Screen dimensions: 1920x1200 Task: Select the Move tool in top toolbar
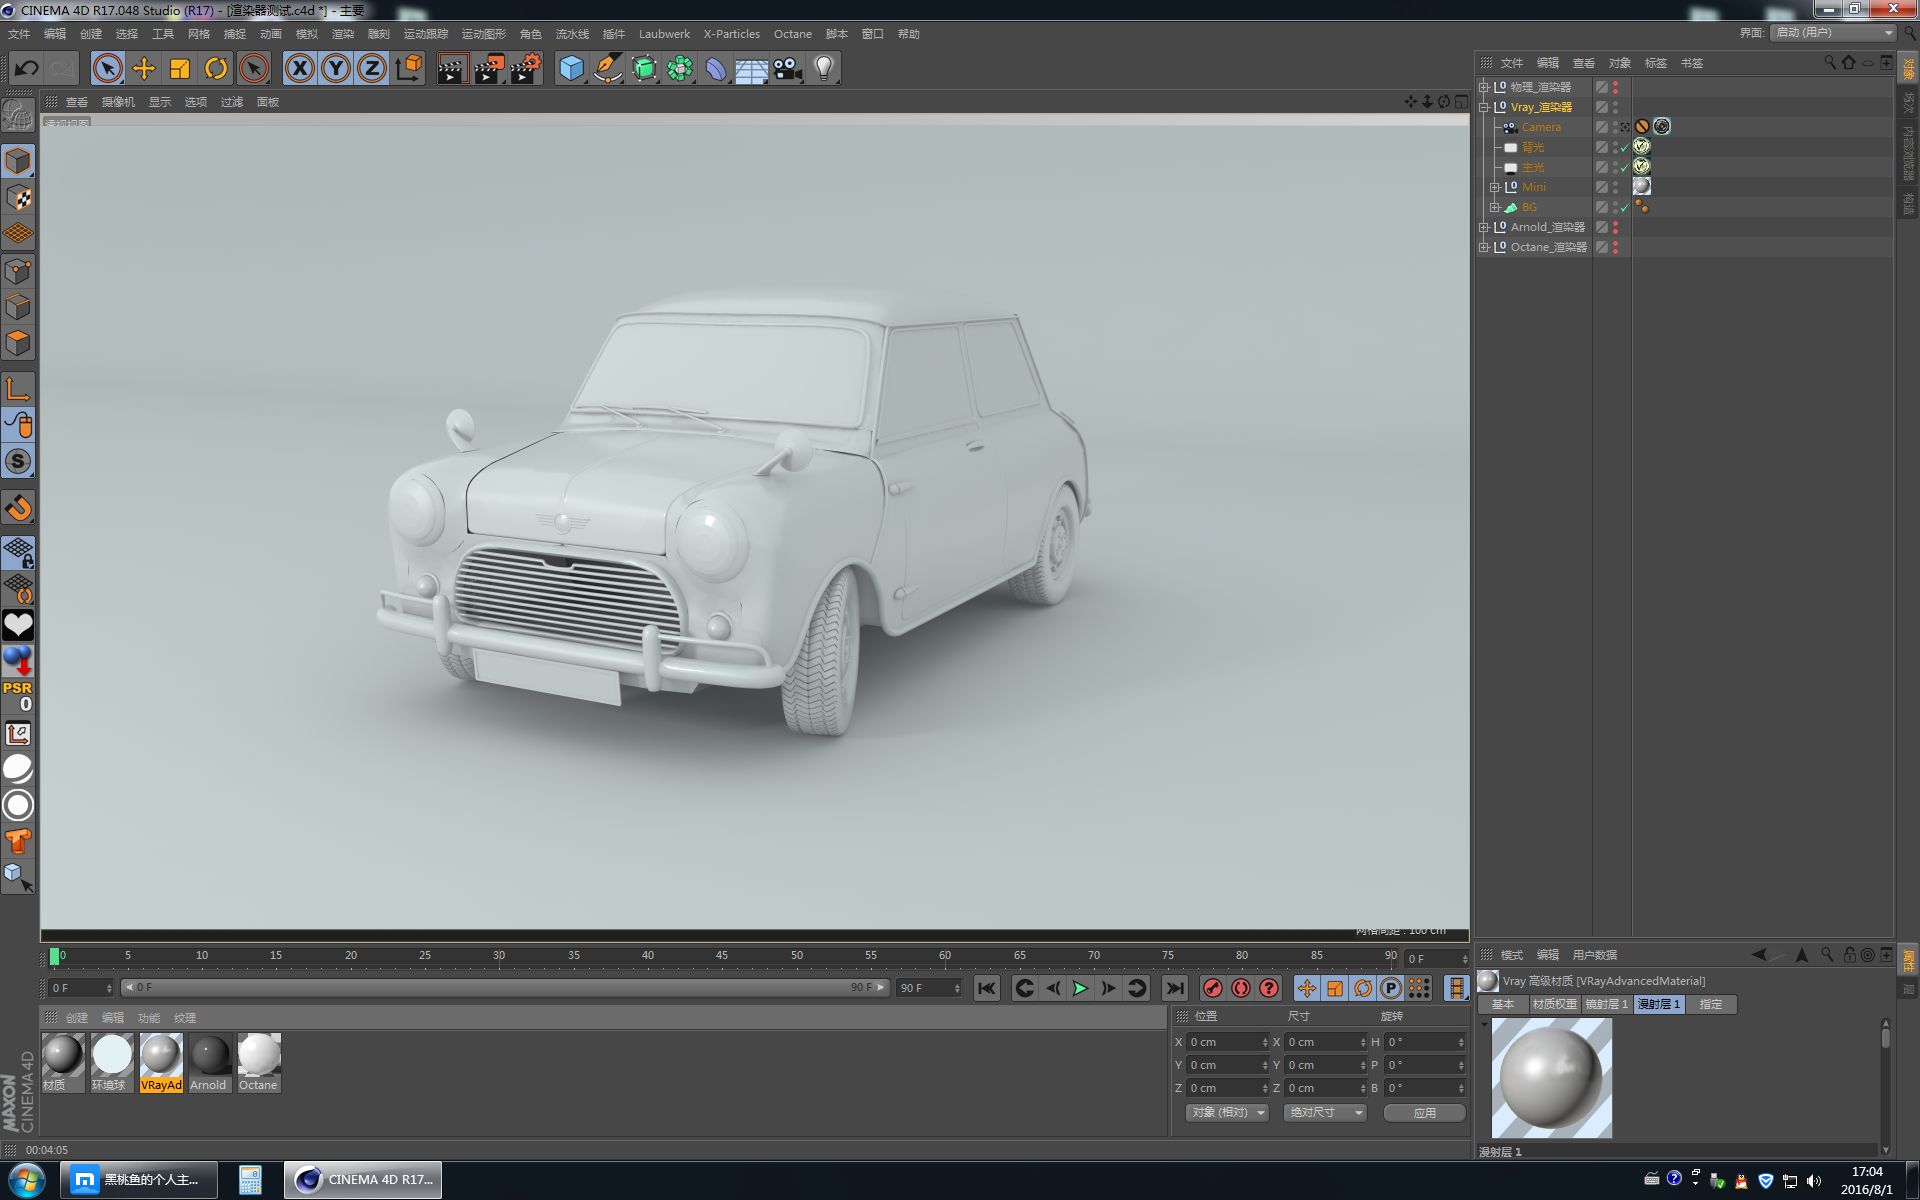pyautogui.click(x=144, y=69)
